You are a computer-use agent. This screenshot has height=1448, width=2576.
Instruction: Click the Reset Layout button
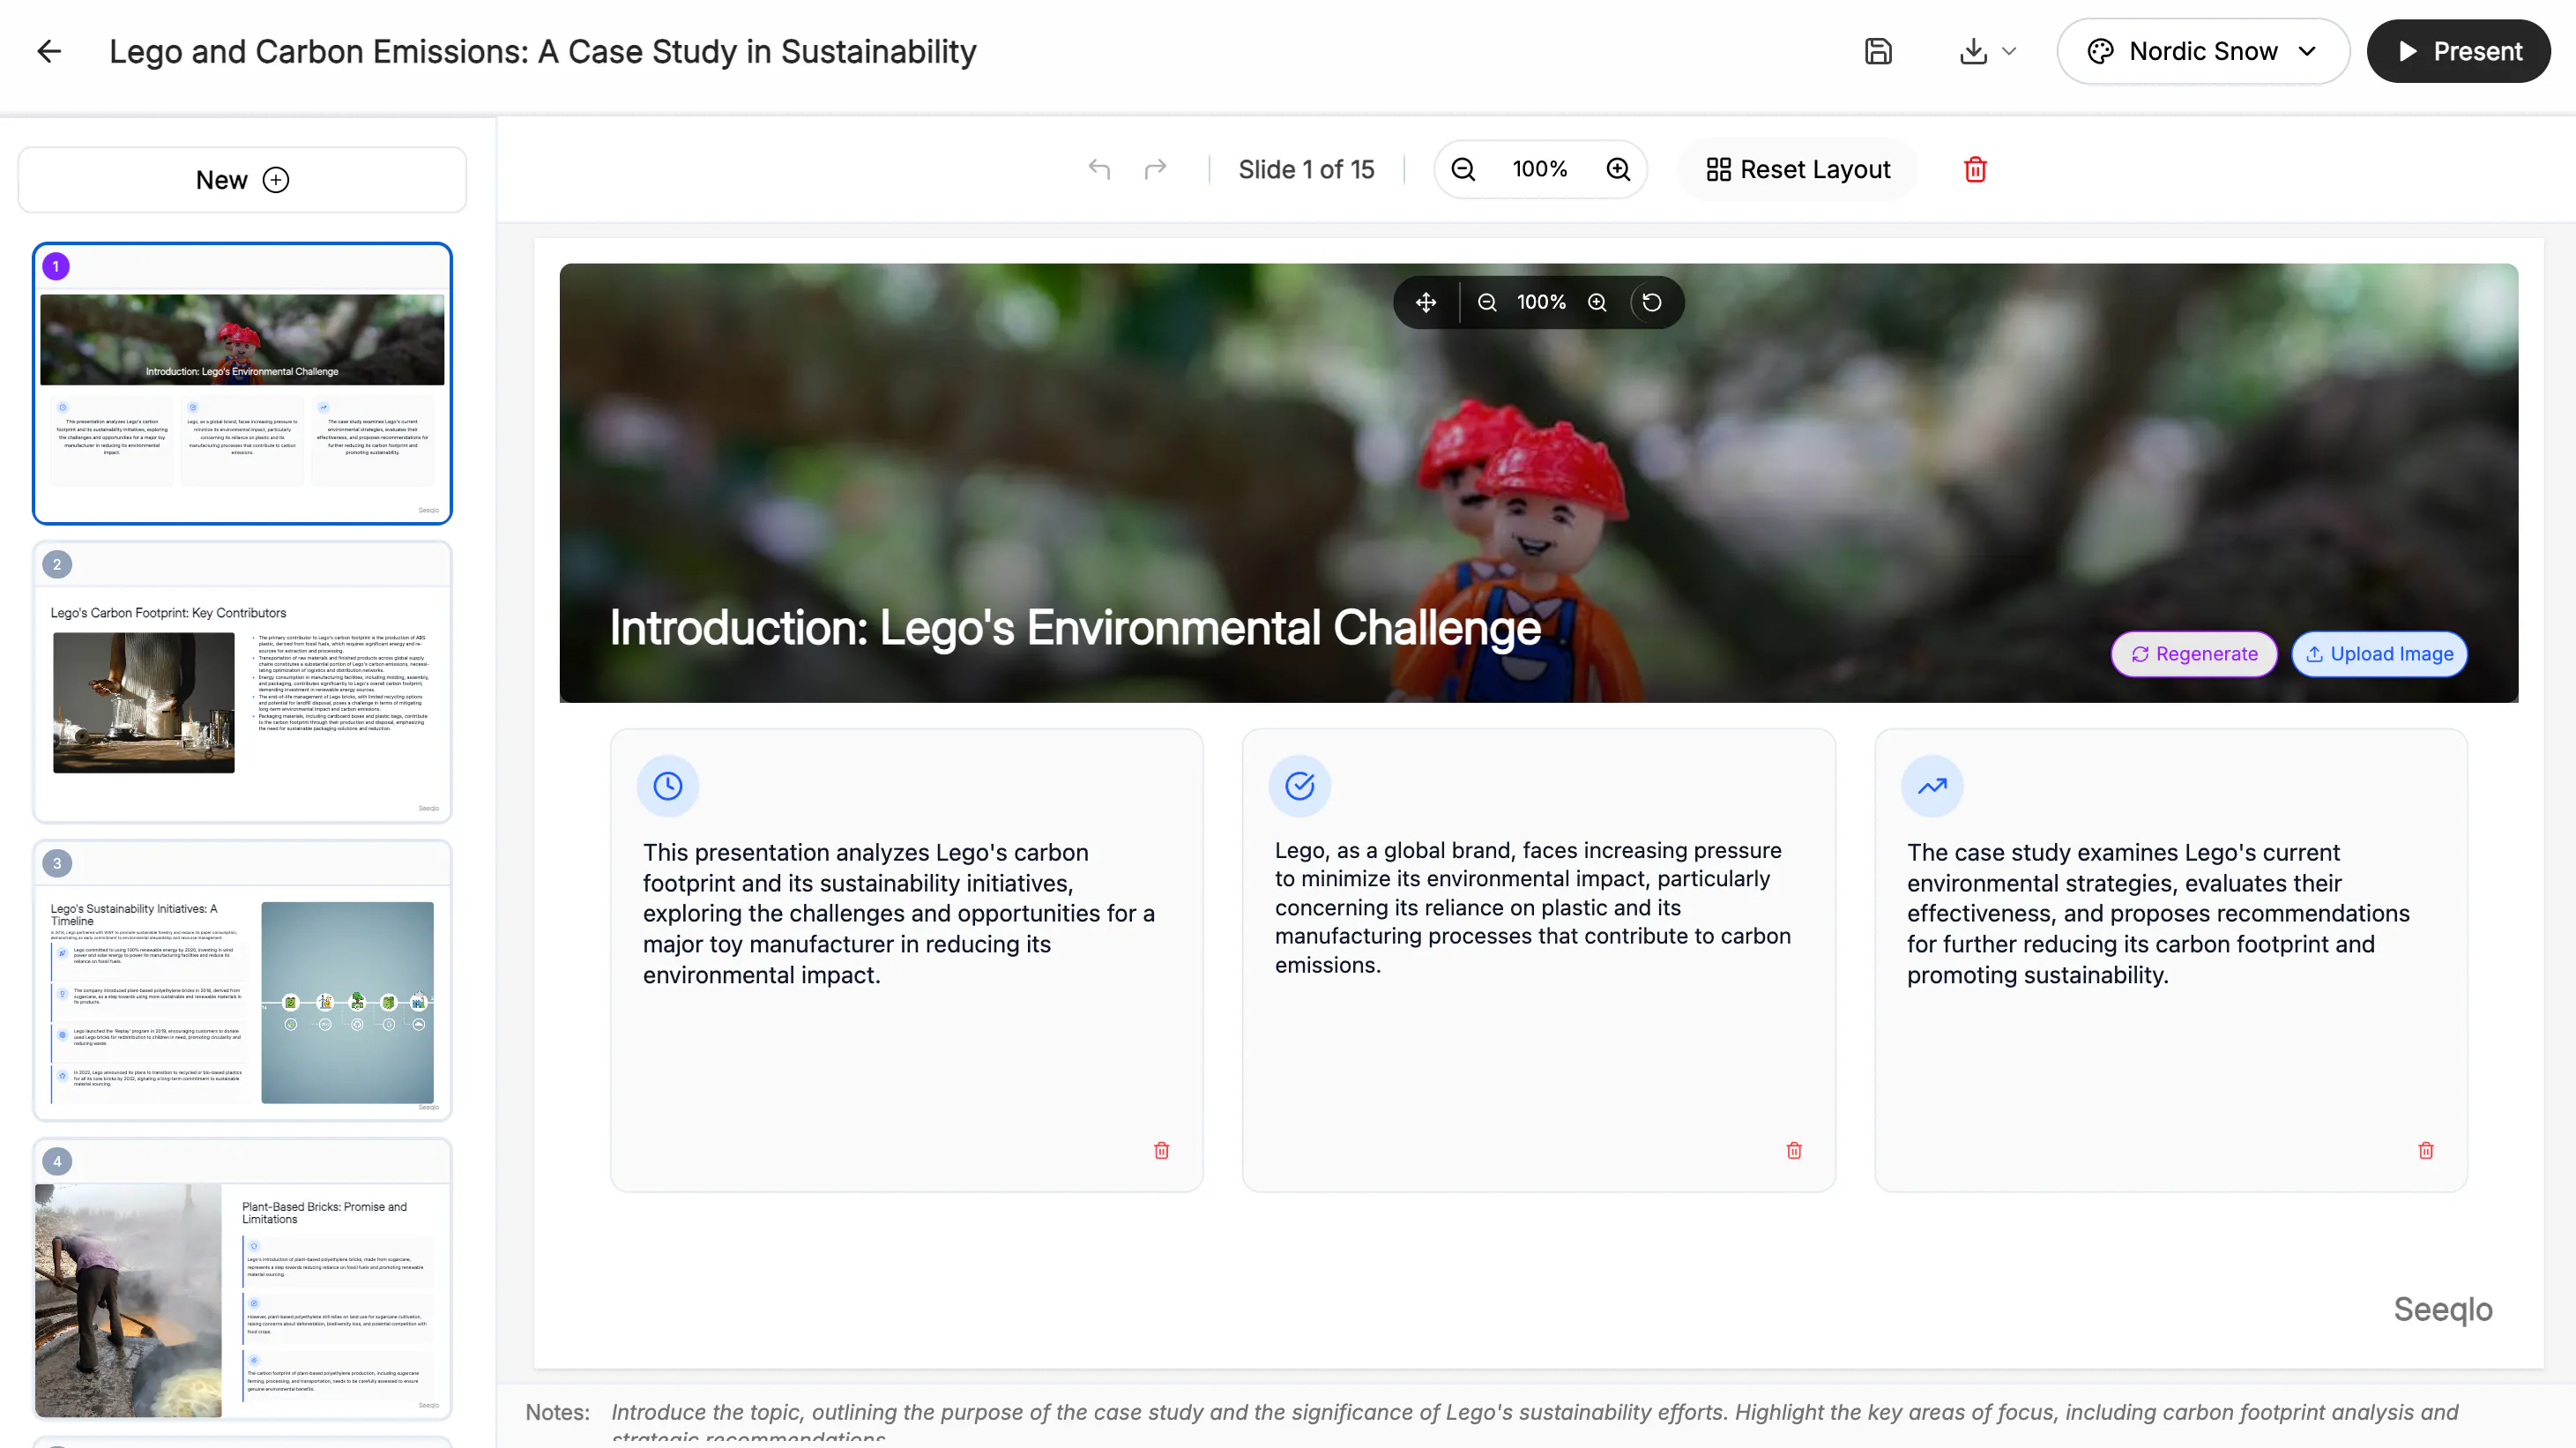[1798, 169]
